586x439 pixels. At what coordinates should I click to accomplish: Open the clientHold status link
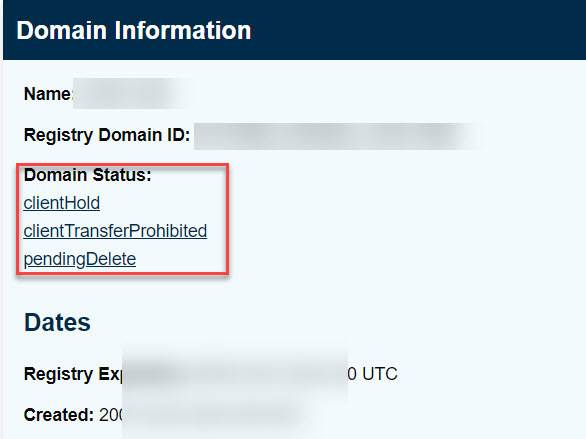pos(62,203)
